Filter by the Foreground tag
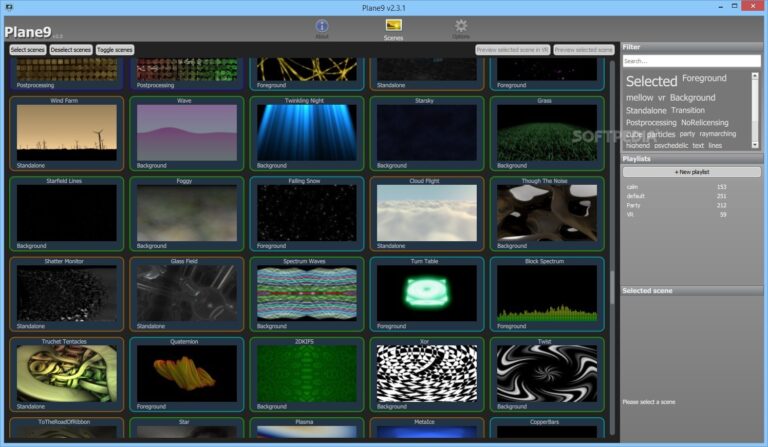This screenshot has width=768, height=447. pos(704,78)
